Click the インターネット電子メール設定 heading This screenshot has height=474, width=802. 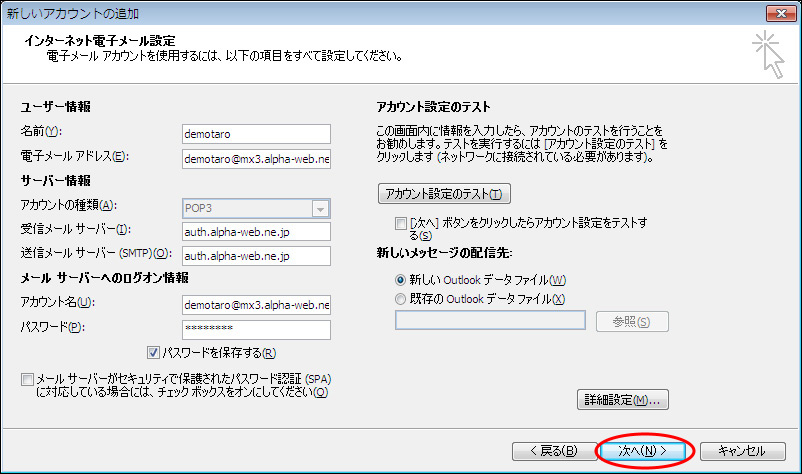(100, 41)
